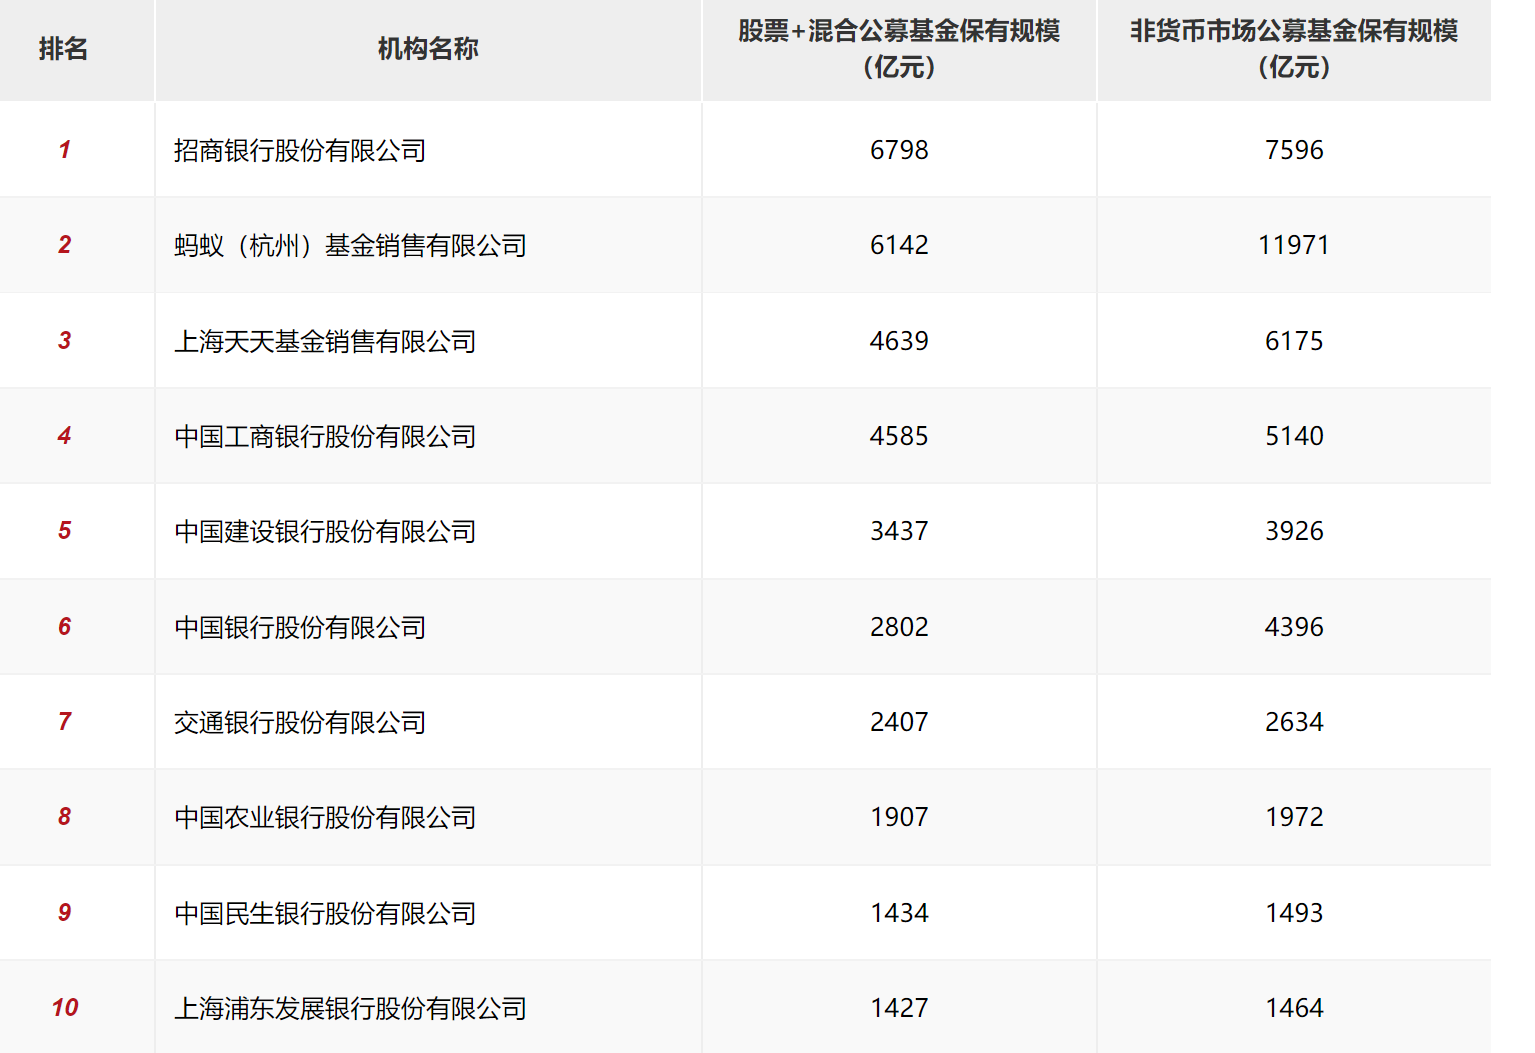Select the 股票+混合公募基金保有规模 column header
Viewport: 1535px width, 1053px height.
point(899,49)
